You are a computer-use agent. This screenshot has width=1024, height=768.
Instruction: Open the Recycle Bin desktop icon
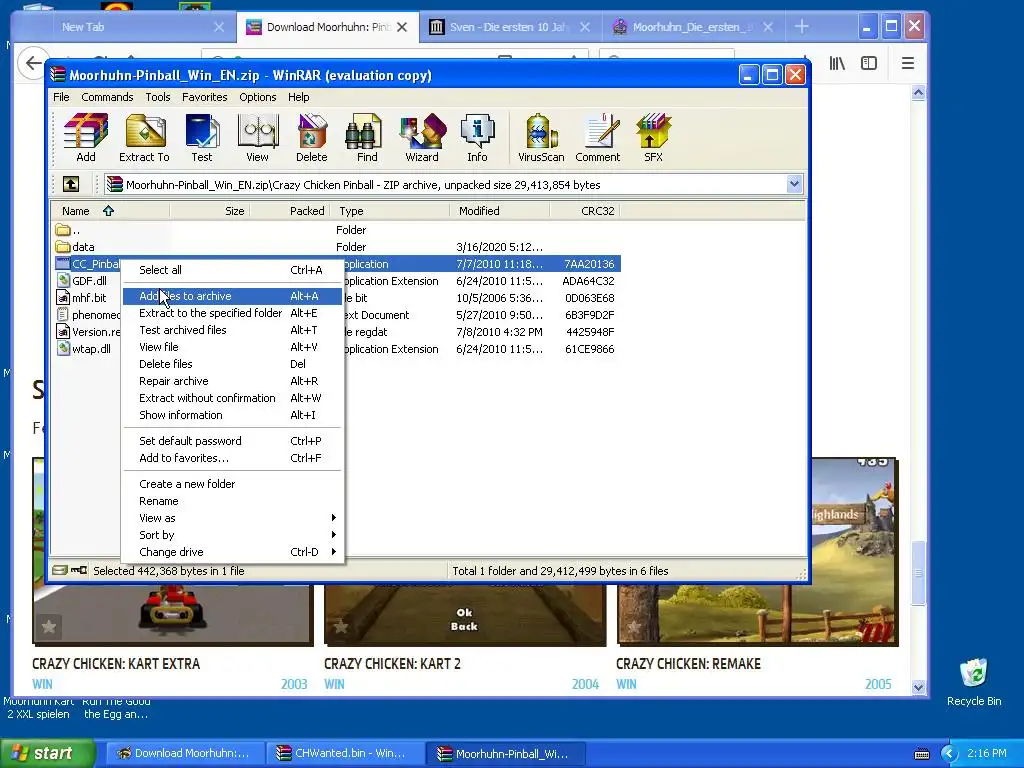[974, 682]
